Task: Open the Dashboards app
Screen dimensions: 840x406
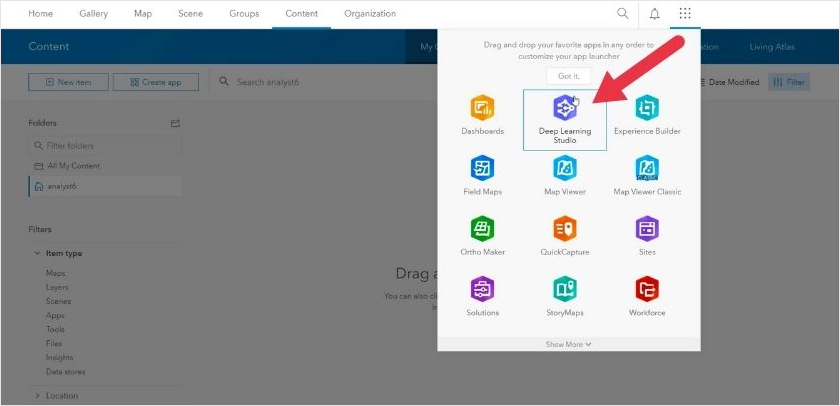Action: [482, 115]
